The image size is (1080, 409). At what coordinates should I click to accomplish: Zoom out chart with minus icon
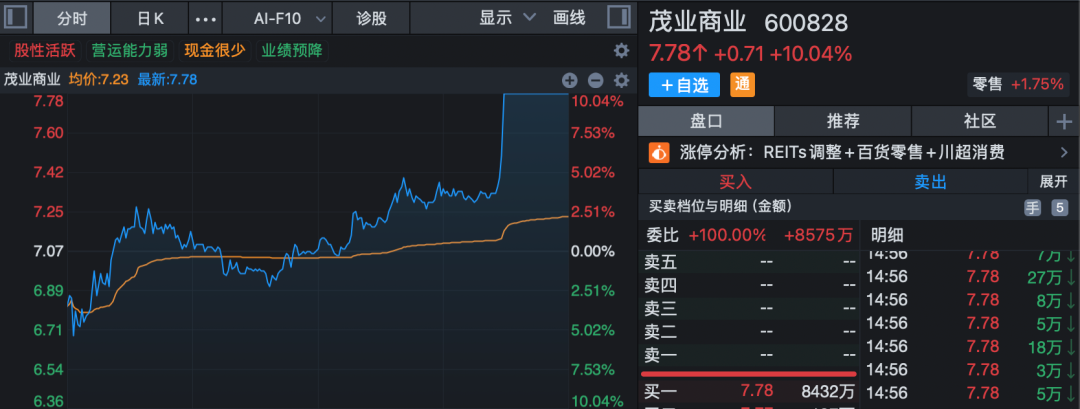point(595,80)
